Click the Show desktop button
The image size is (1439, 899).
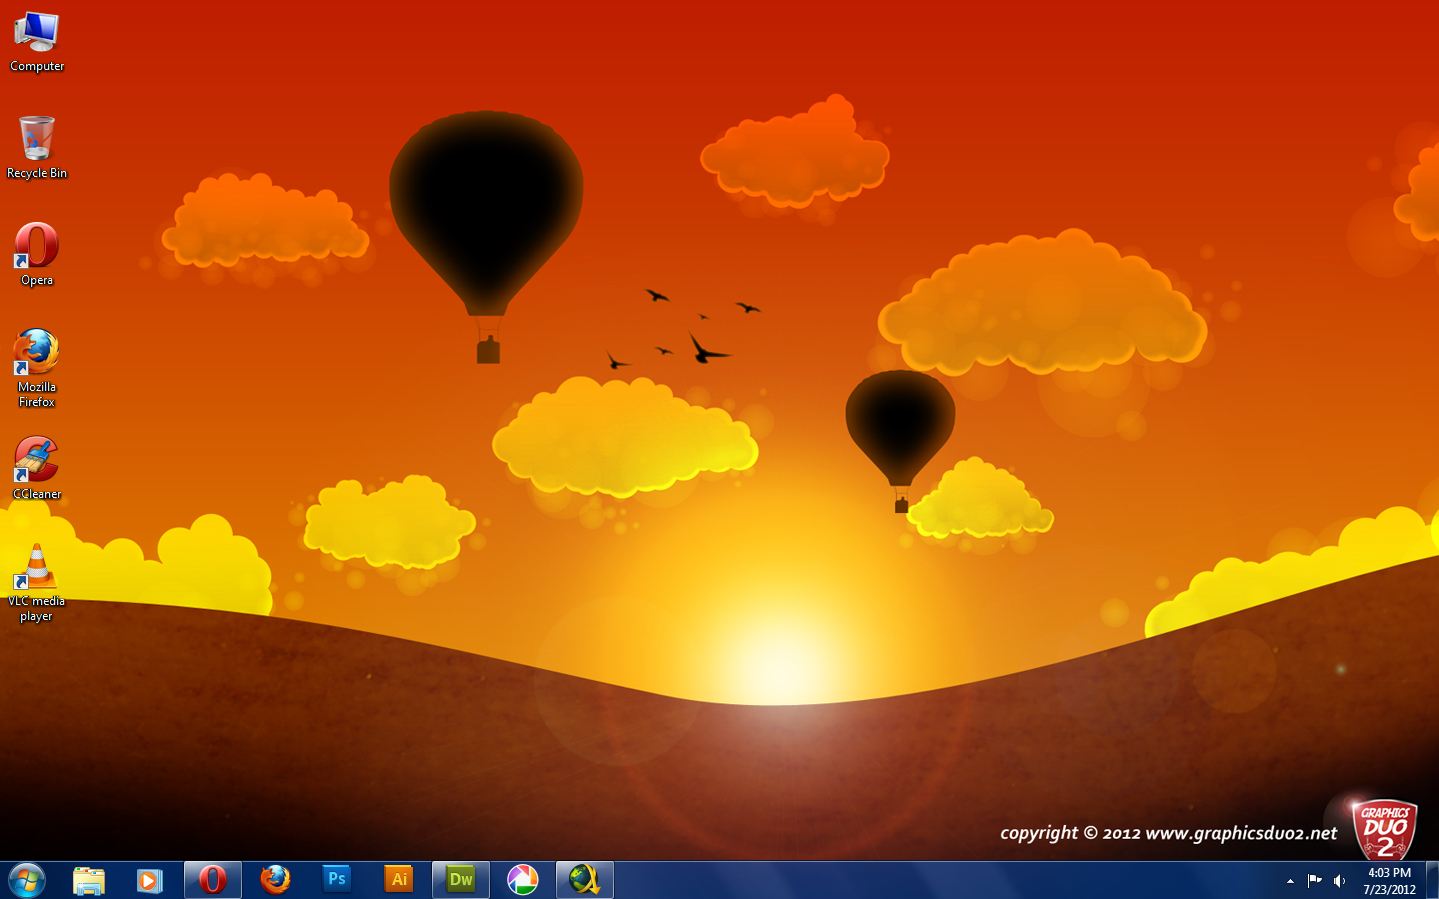pos(1432,880)
